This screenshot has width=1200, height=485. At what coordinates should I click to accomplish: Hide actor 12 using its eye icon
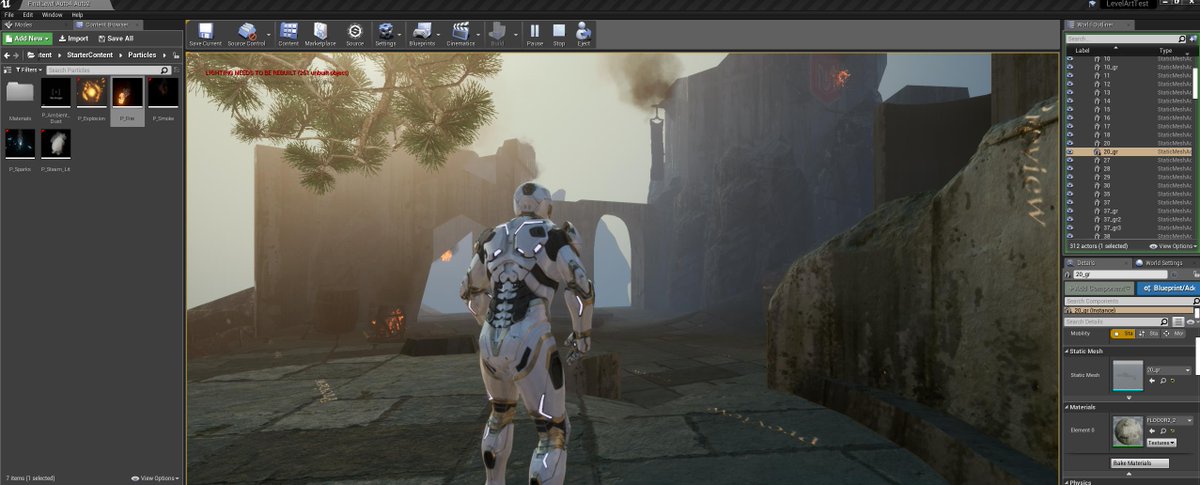pyautogui.click(x=1069, y=84)
